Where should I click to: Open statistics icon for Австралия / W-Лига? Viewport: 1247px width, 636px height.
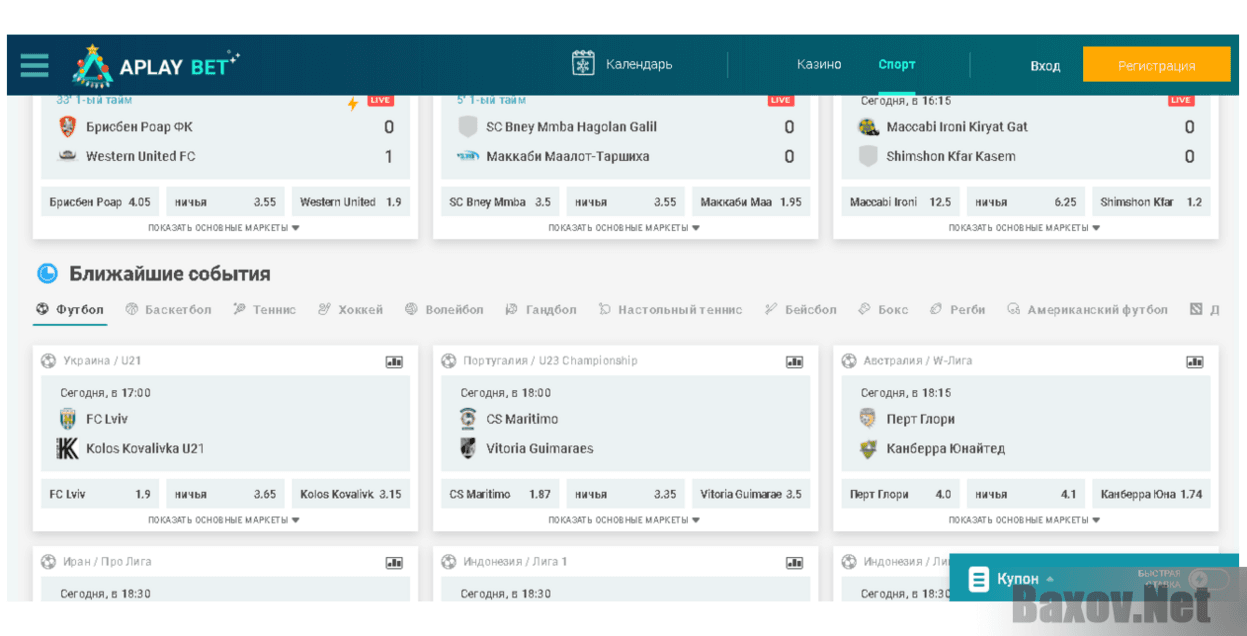1194,362
